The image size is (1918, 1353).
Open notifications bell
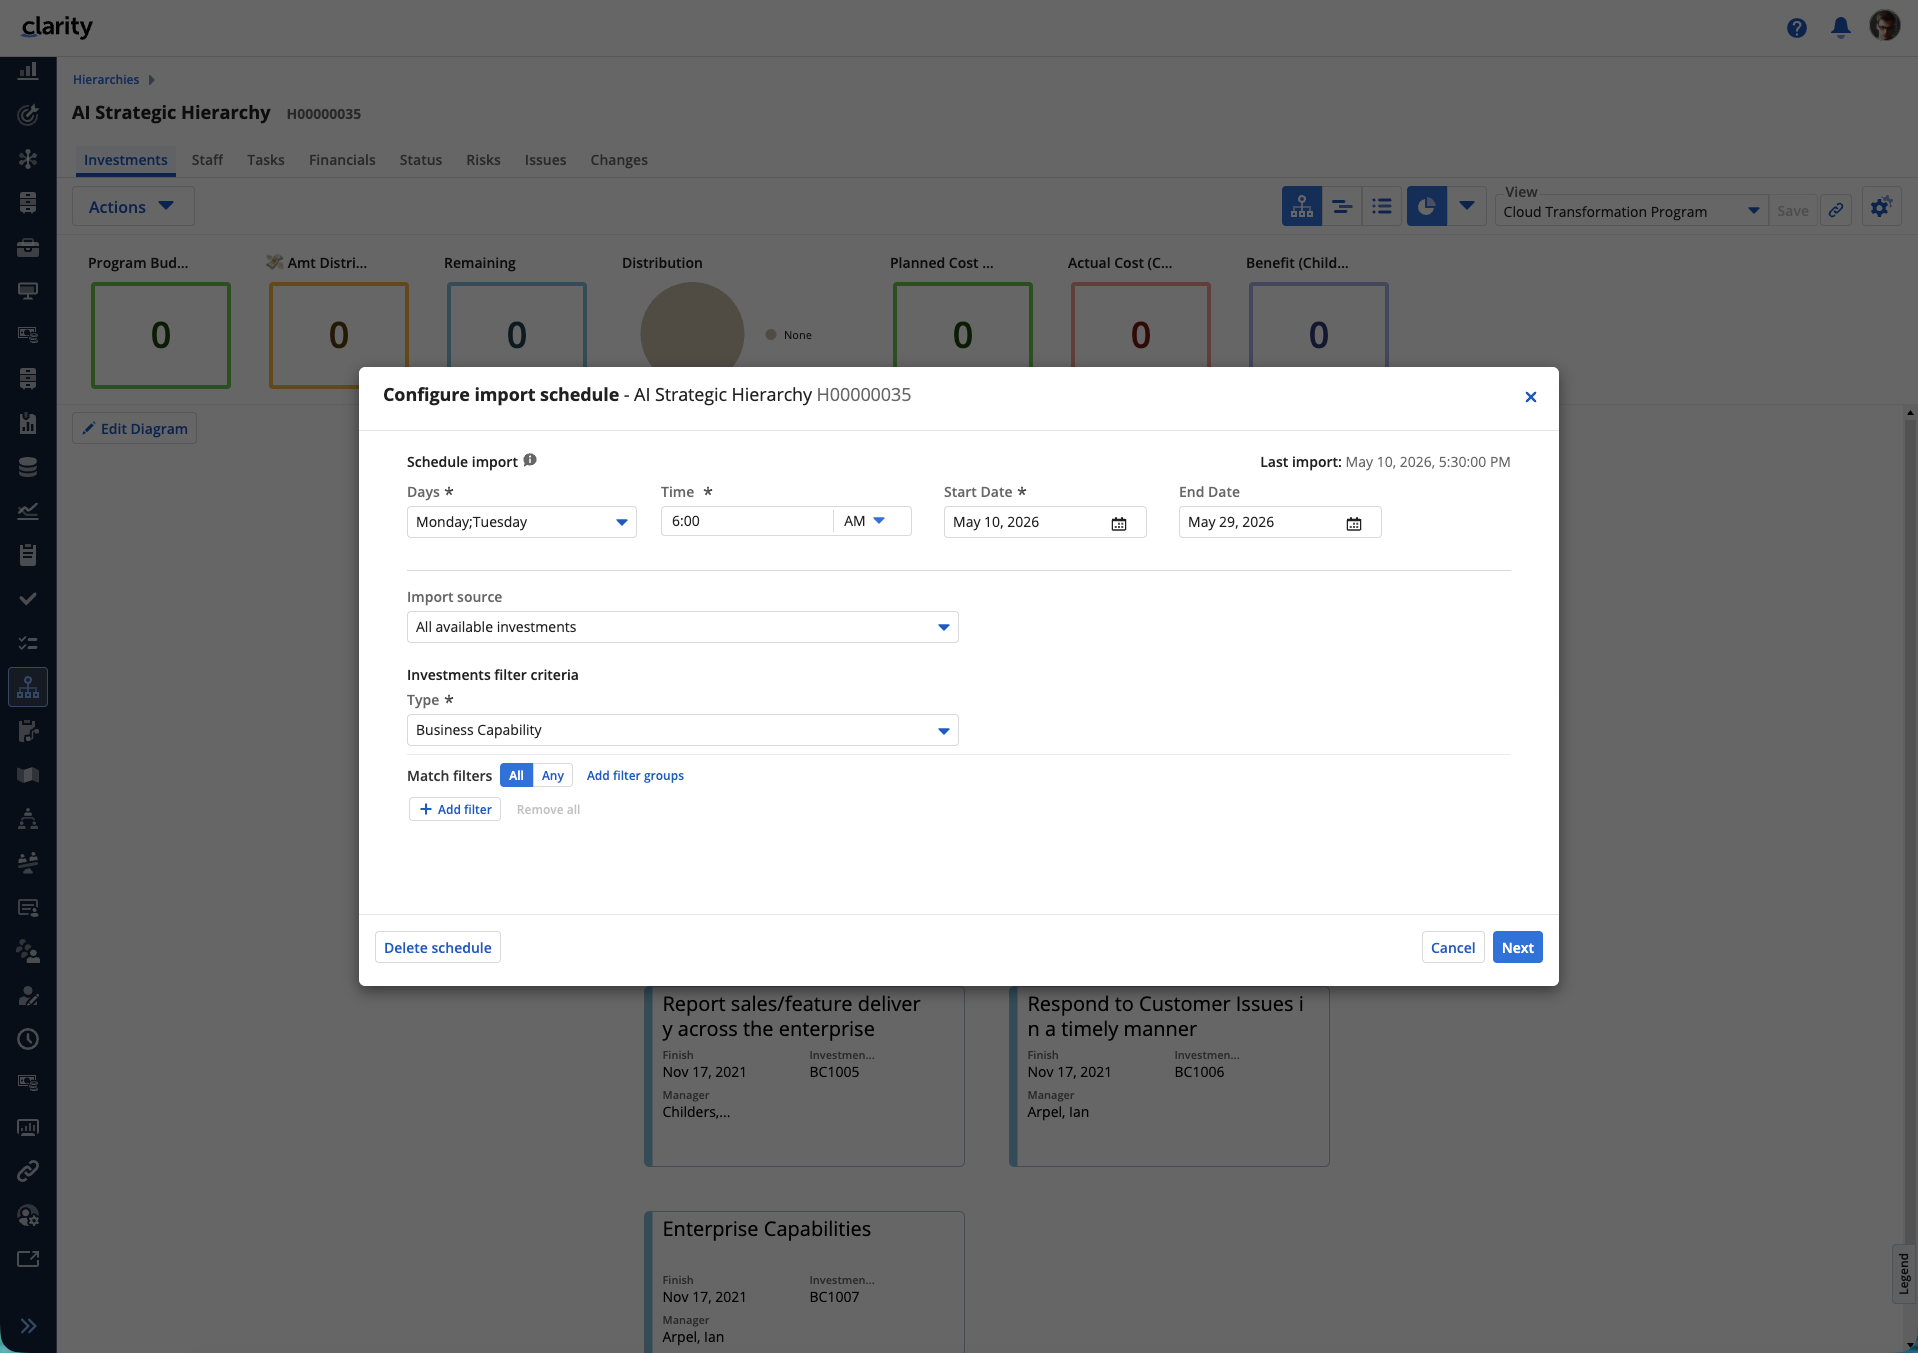click(x=1841, y=28)
